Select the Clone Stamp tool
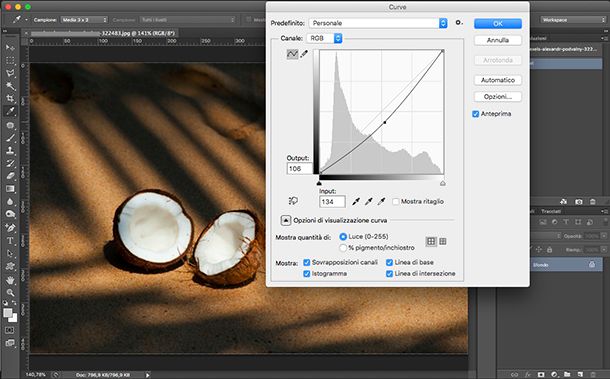The width and height of the screenshot is (610, 379). coord(10,151)
